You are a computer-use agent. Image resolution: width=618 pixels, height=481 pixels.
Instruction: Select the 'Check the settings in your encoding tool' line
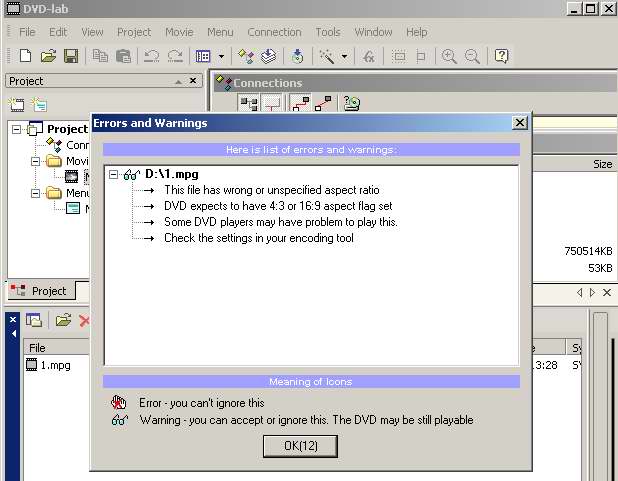[x=259, y=238]
